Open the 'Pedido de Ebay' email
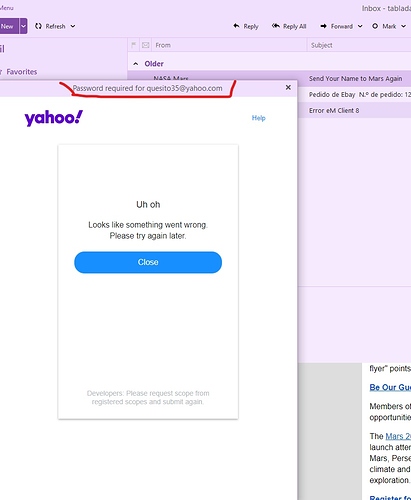 [360, 94]
